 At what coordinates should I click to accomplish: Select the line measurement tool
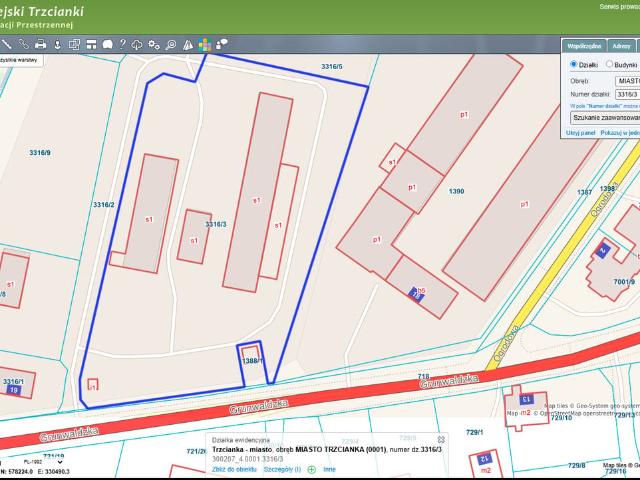(x=7, y=45)
